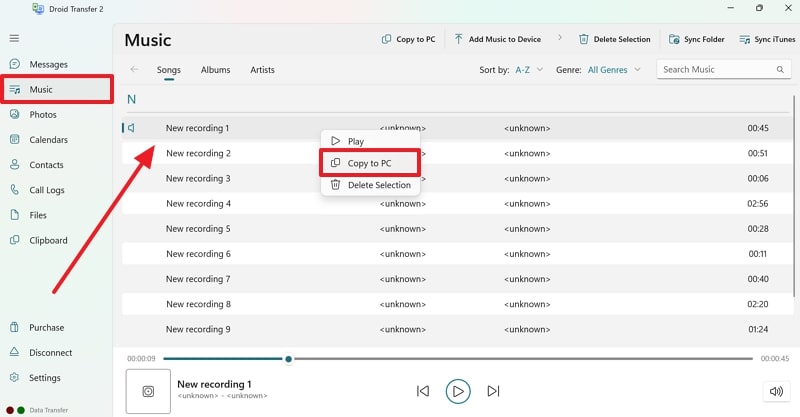The image size is (800, 417).
Task: Select New recording 9
Action: tap(457, 329)
